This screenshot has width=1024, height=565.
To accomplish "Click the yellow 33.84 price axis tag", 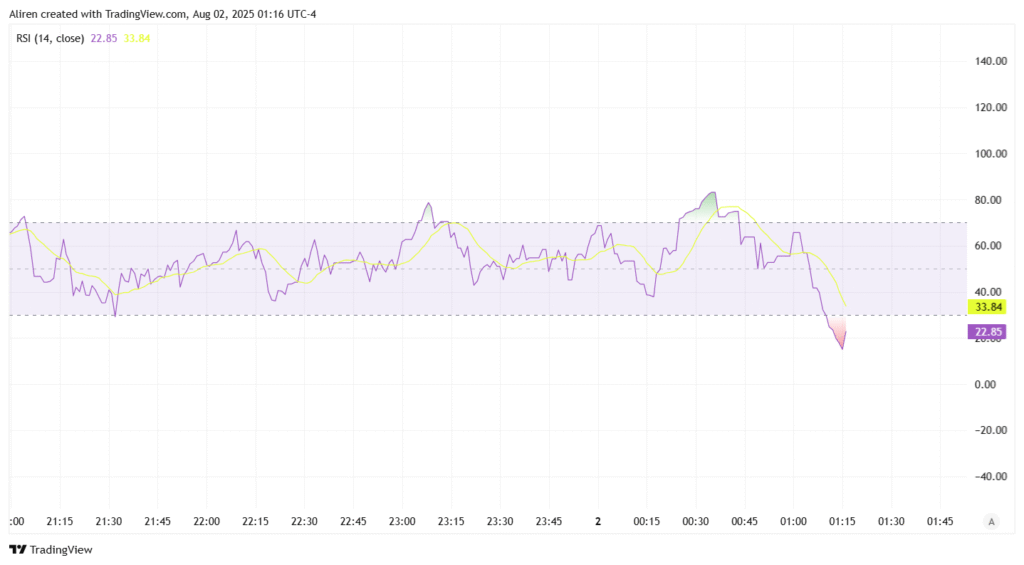I will point(987,307).
